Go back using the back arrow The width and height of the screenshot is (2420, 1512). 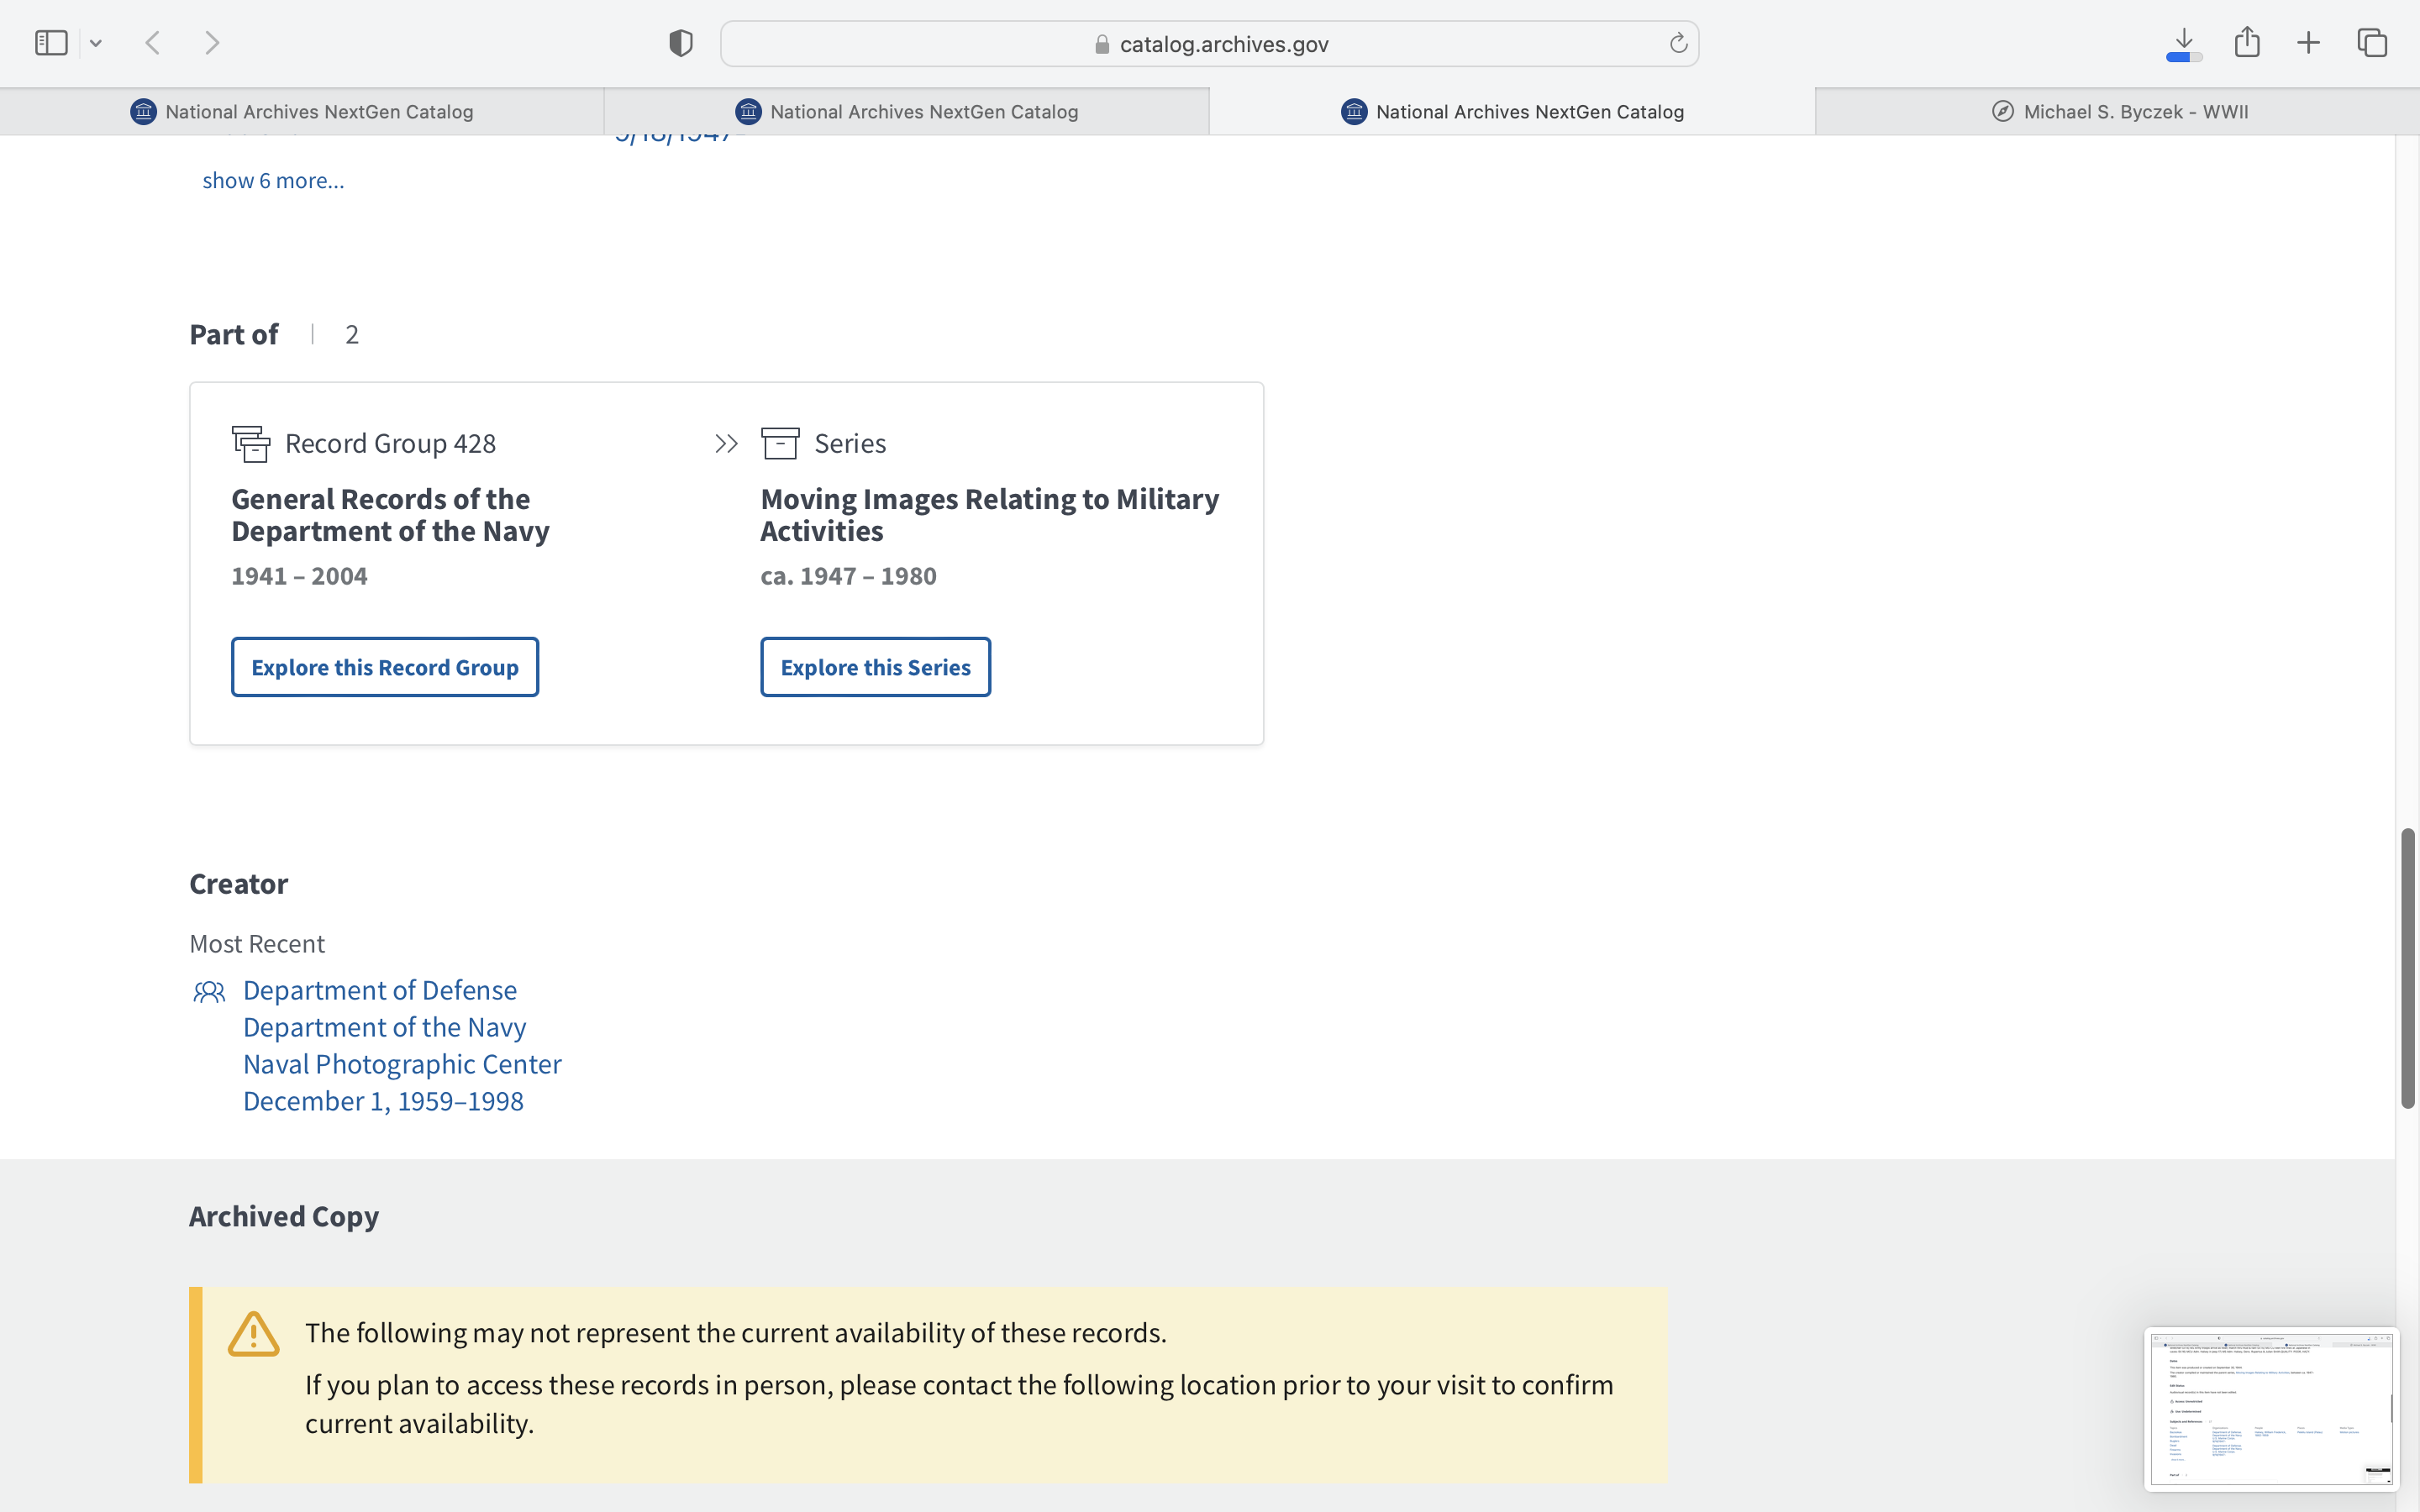tap(153, 43)
